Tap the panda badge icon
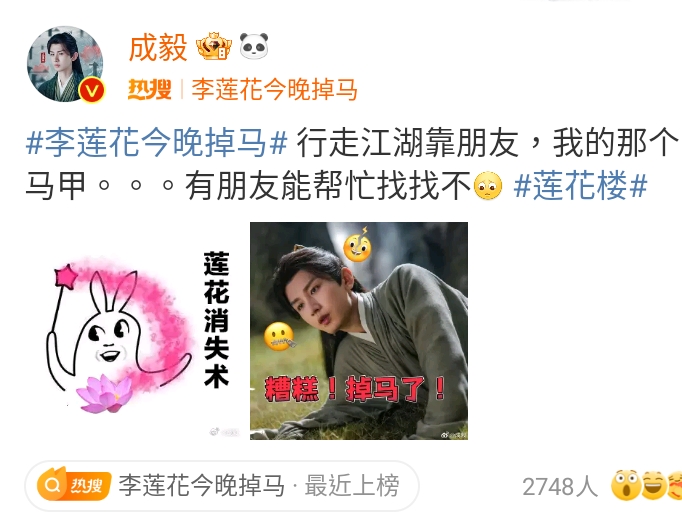Screen dimensions: 682x516 (x=254, y=46)
